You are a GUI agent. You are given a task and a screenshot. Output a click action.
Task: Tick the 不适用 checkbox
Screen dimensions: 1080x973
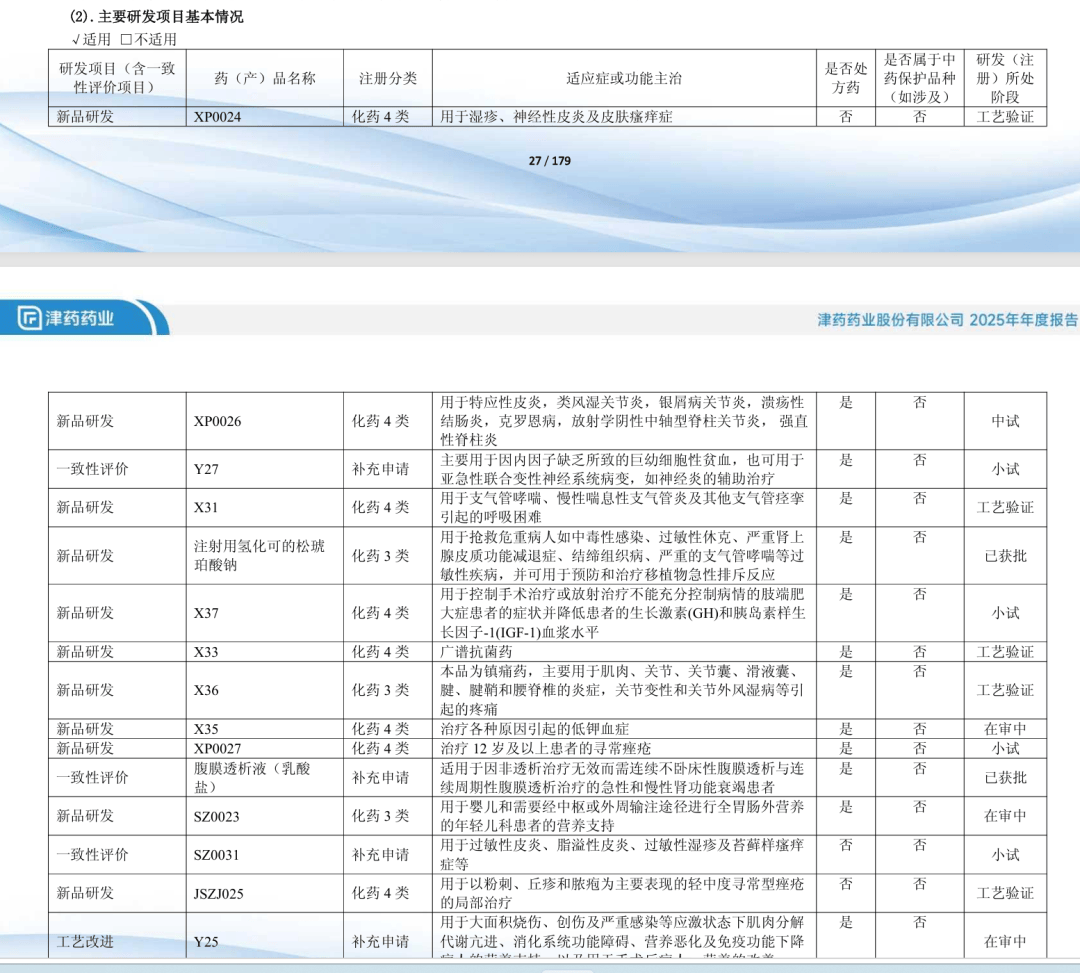(x=126, y=39)
